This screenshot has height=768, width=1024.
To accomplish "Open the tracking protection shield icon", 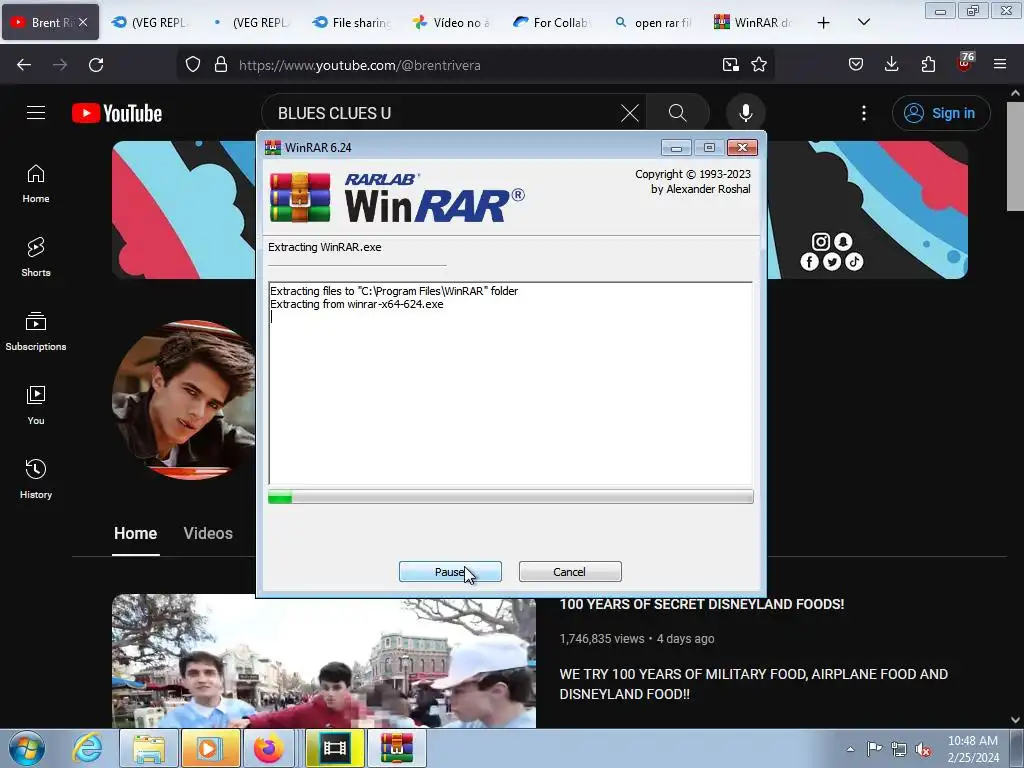I will pyautogui.click(x=193, y=65).
